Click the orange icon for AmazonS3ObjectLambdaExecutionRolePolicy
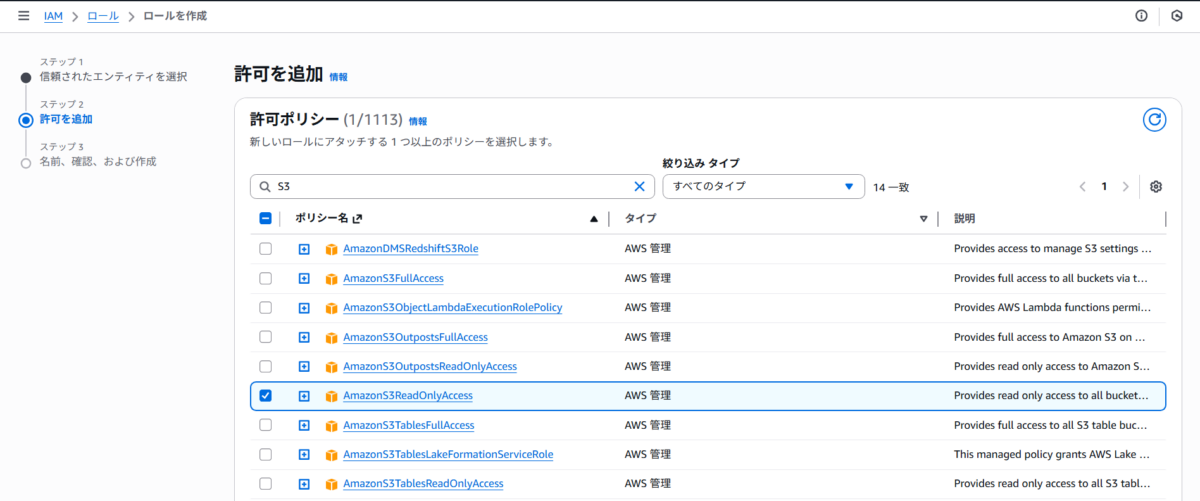This screenshot has width=1200, height=501. click(x=332, y=308)
